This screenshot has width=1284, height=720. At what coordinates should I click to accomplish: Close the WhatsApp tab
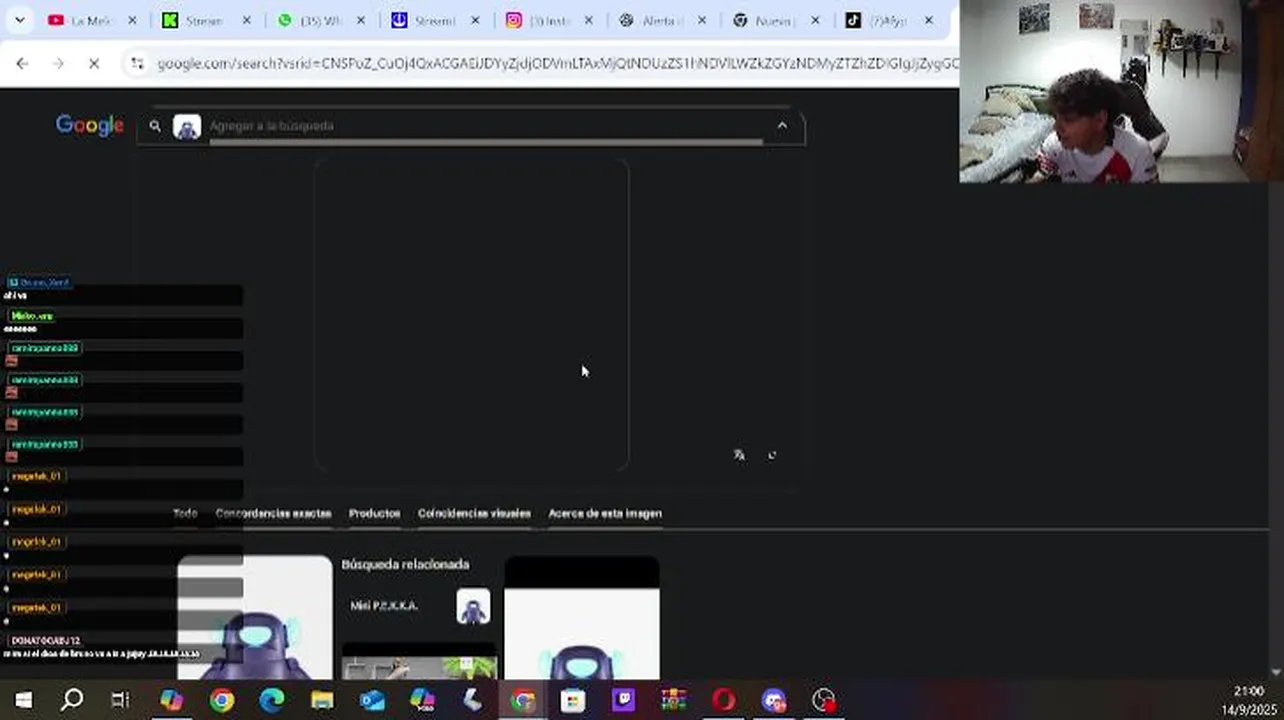point(361,20)
